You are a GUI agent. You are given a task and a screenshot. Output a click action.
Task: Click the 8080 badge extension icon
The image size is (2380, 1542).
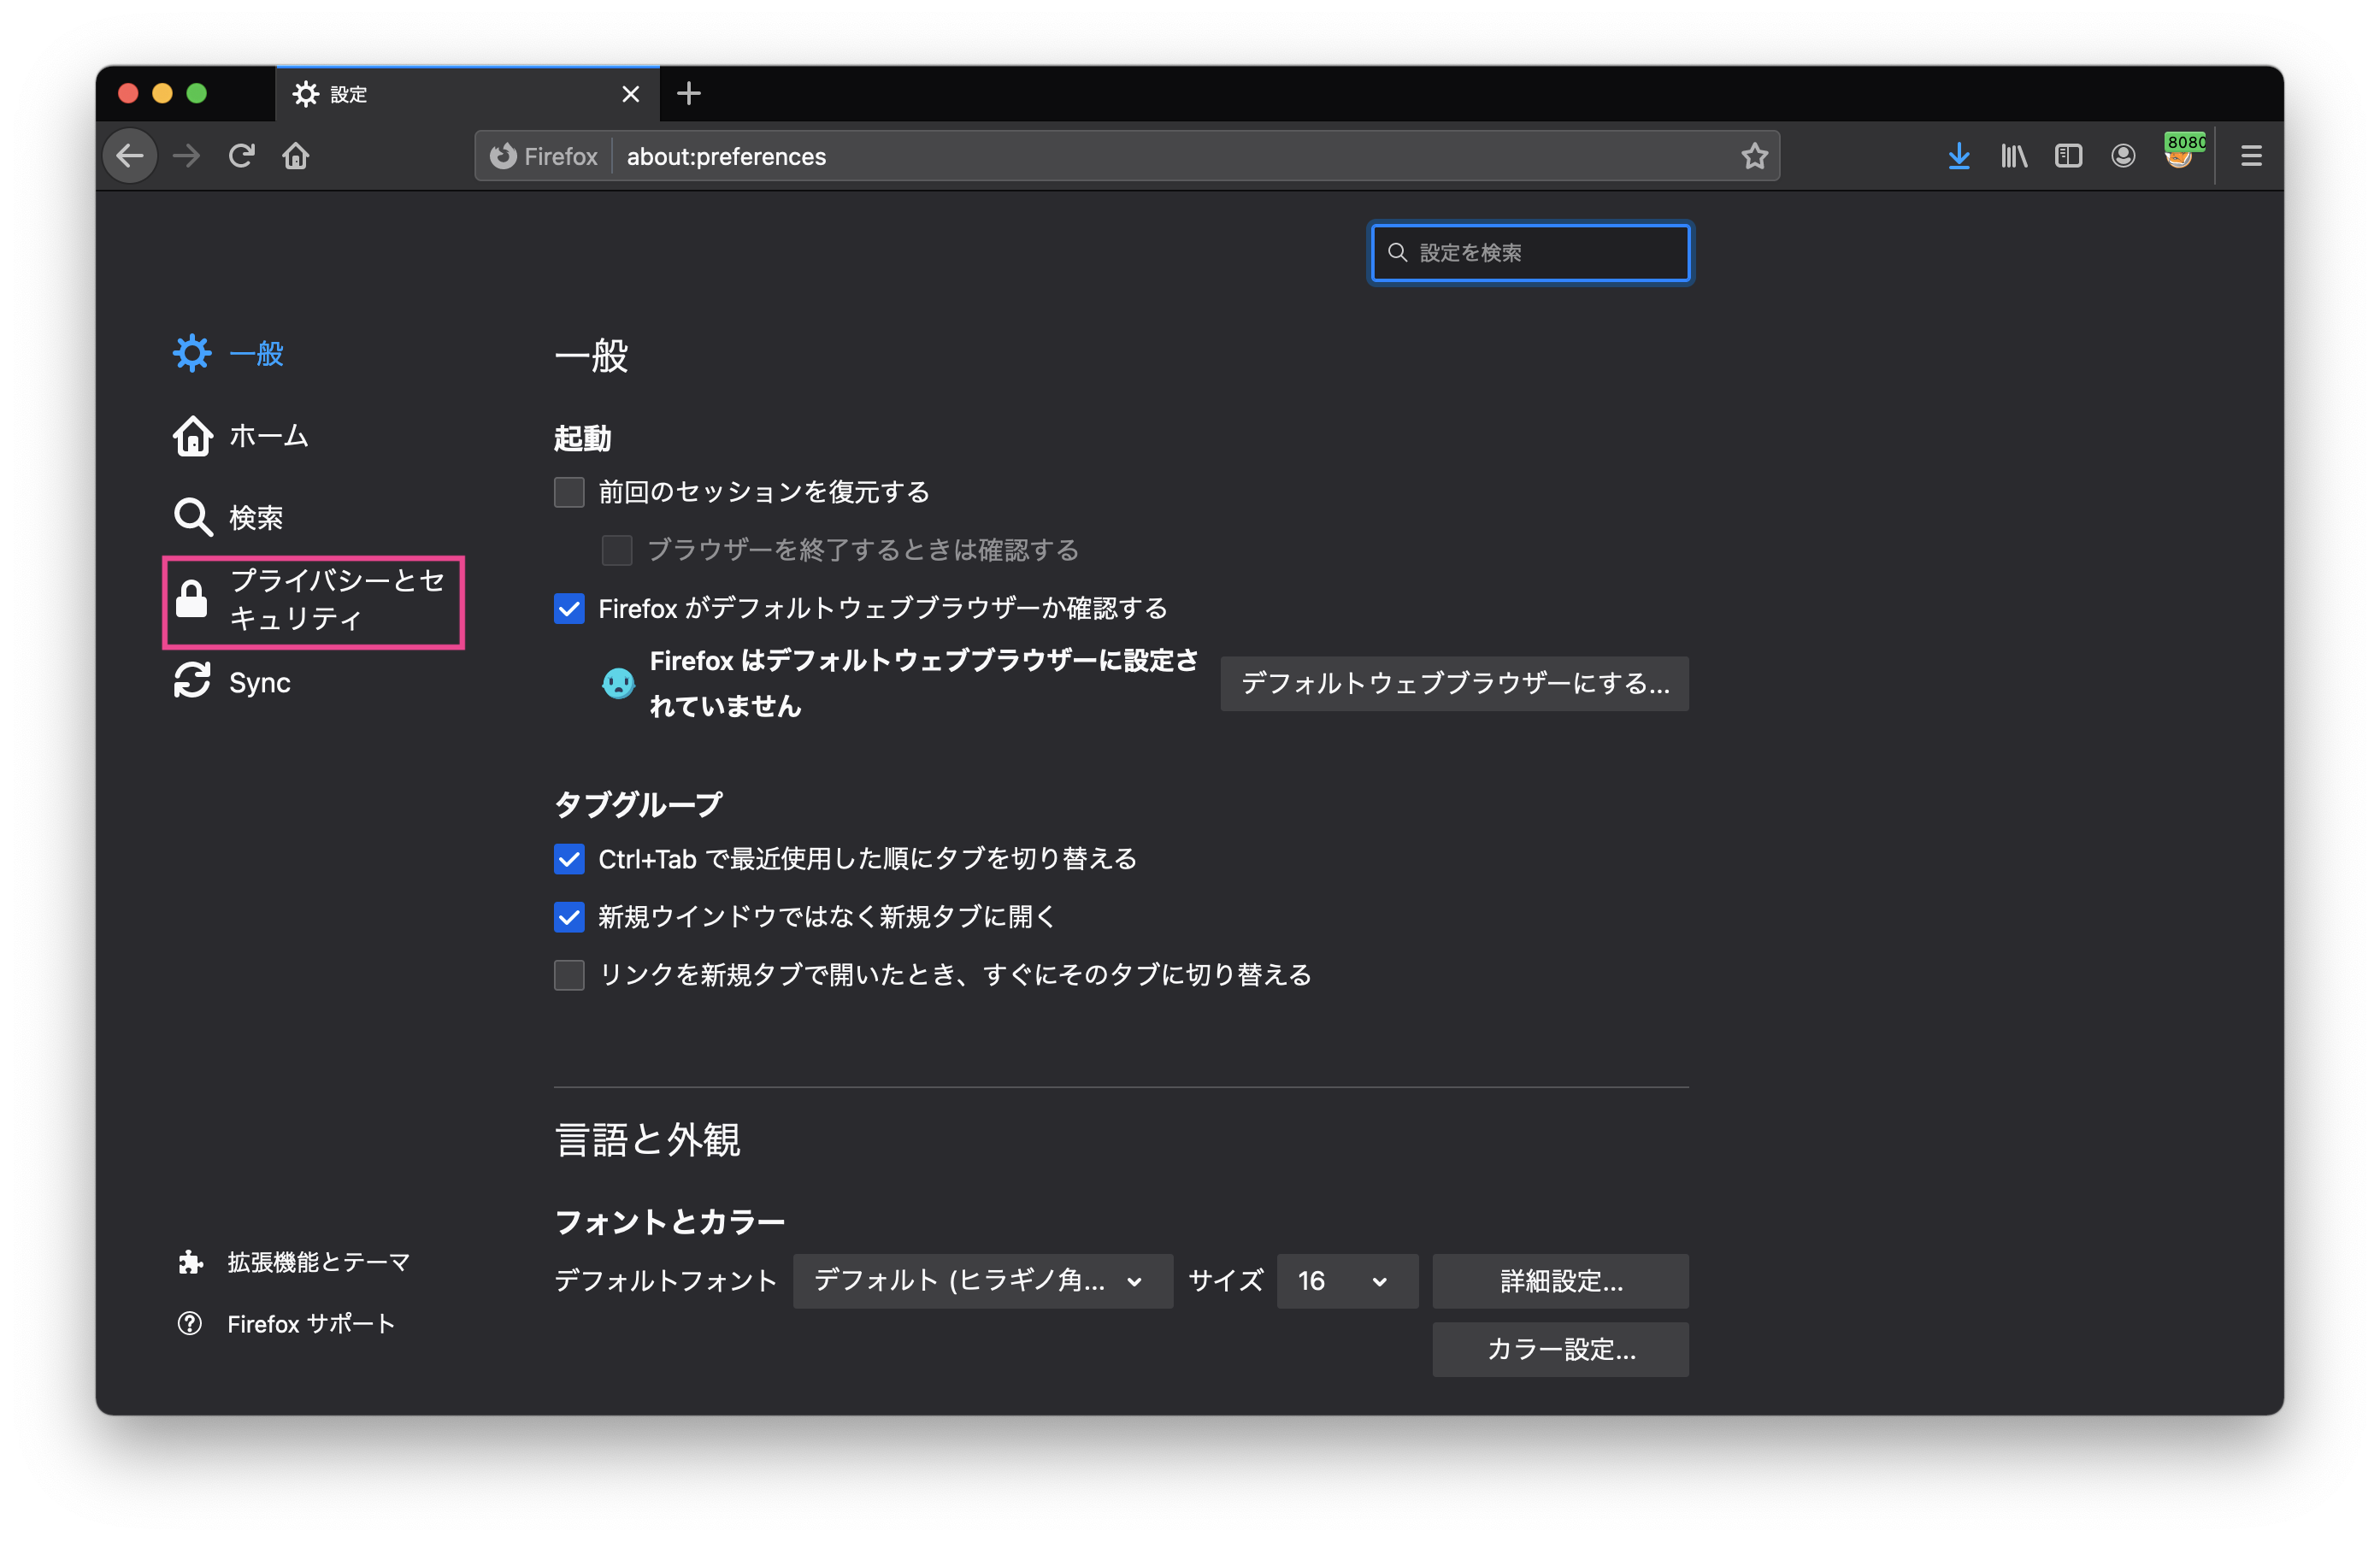2181,153
